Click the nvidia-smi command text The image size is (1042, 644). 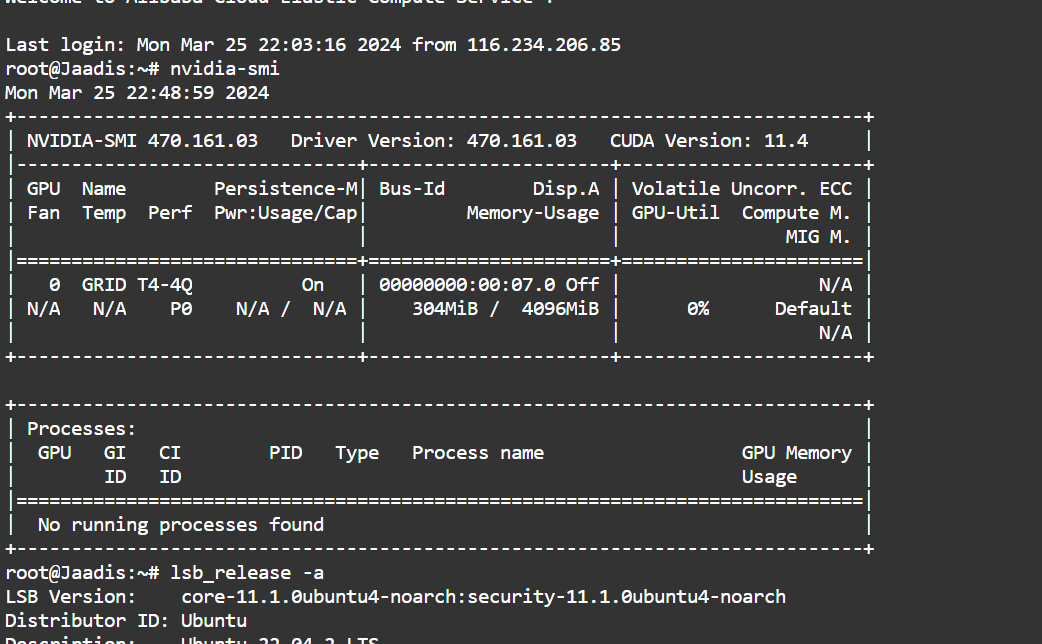coord(224,69)
